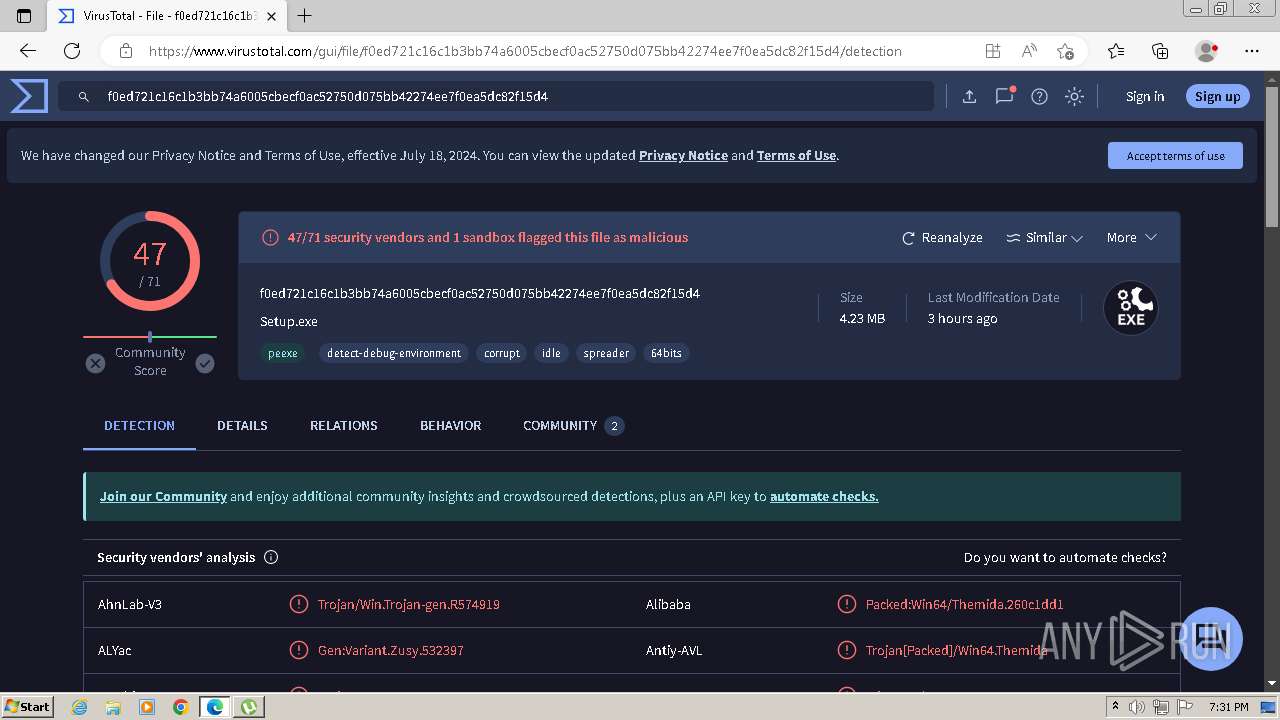Screen dimensions: 1280x720
Task: Open the Windows Start menu
Action: [28, 707]
